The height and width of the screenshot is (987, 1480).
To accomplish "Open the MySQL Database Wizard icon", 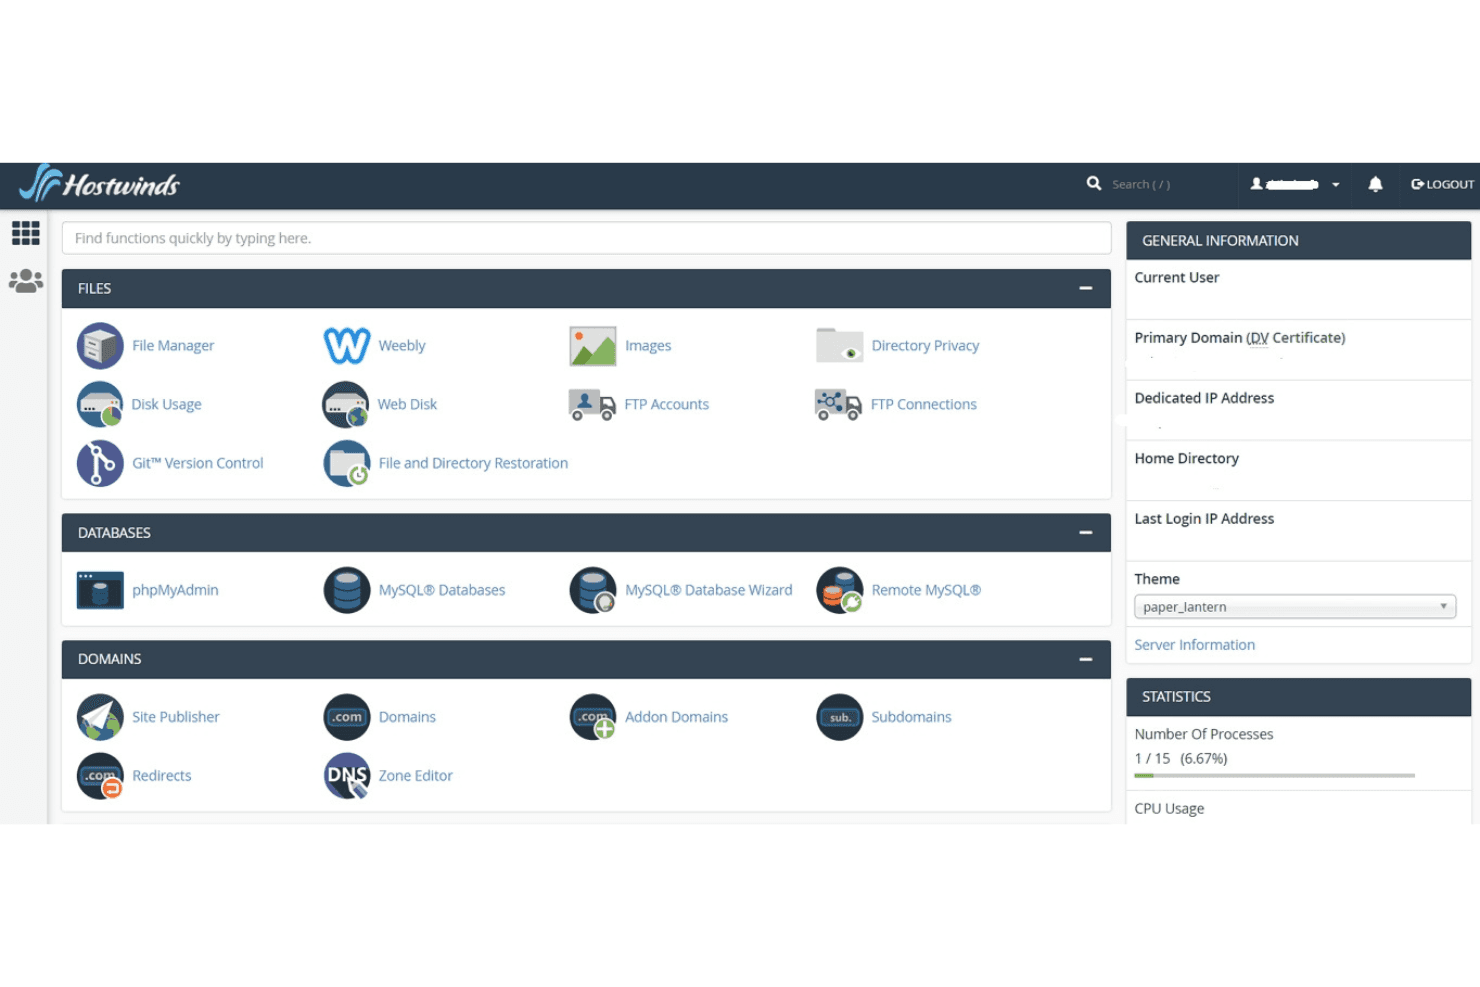I will (x=593, y=590).
